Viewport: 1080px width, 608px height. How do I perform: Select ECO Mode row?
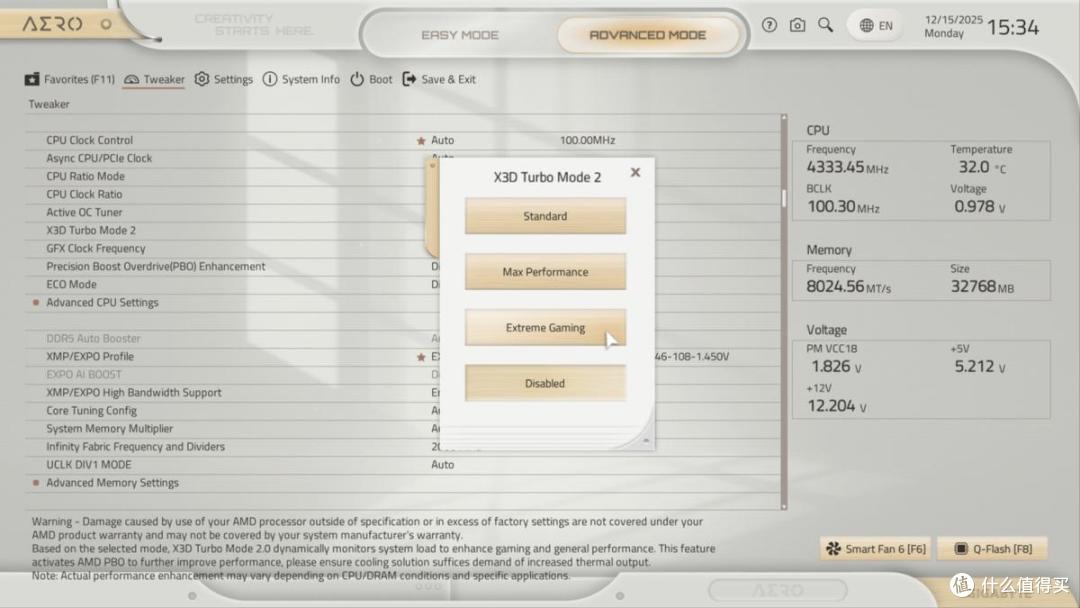(x=403, y=284)
